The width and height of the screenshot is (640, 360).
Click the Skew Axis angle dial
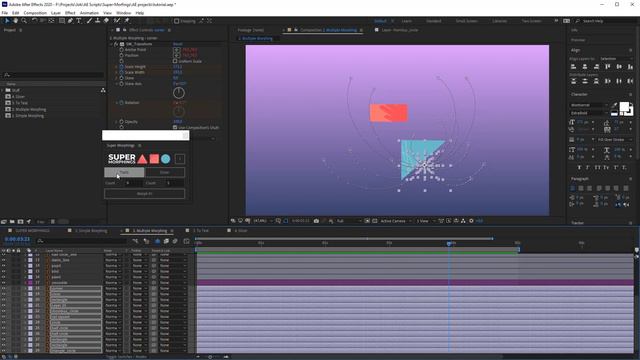click(179, 93)
